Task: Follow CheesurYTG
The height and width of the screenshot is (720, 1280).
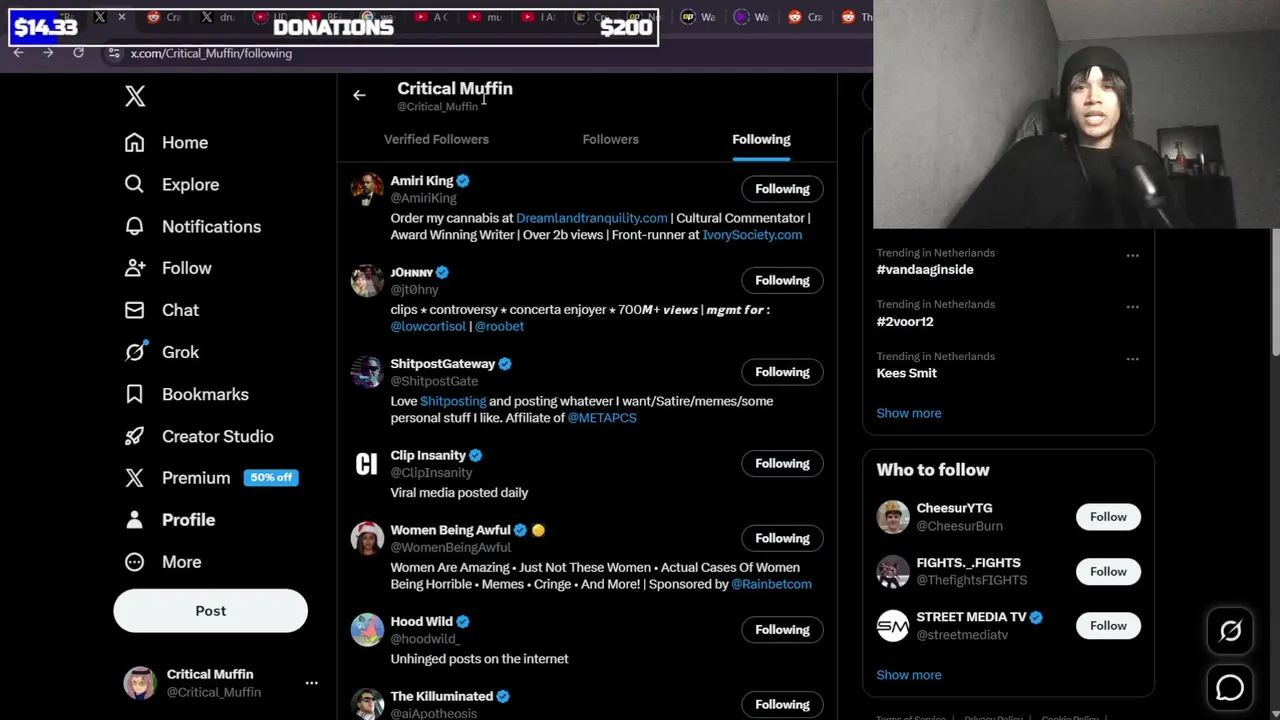Action: (1108, 517)
